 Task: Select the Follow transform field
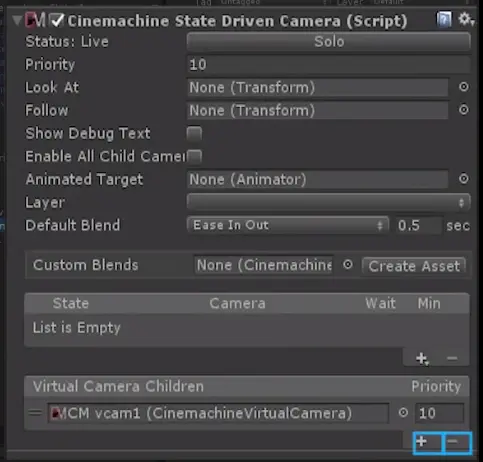point(318,111)
